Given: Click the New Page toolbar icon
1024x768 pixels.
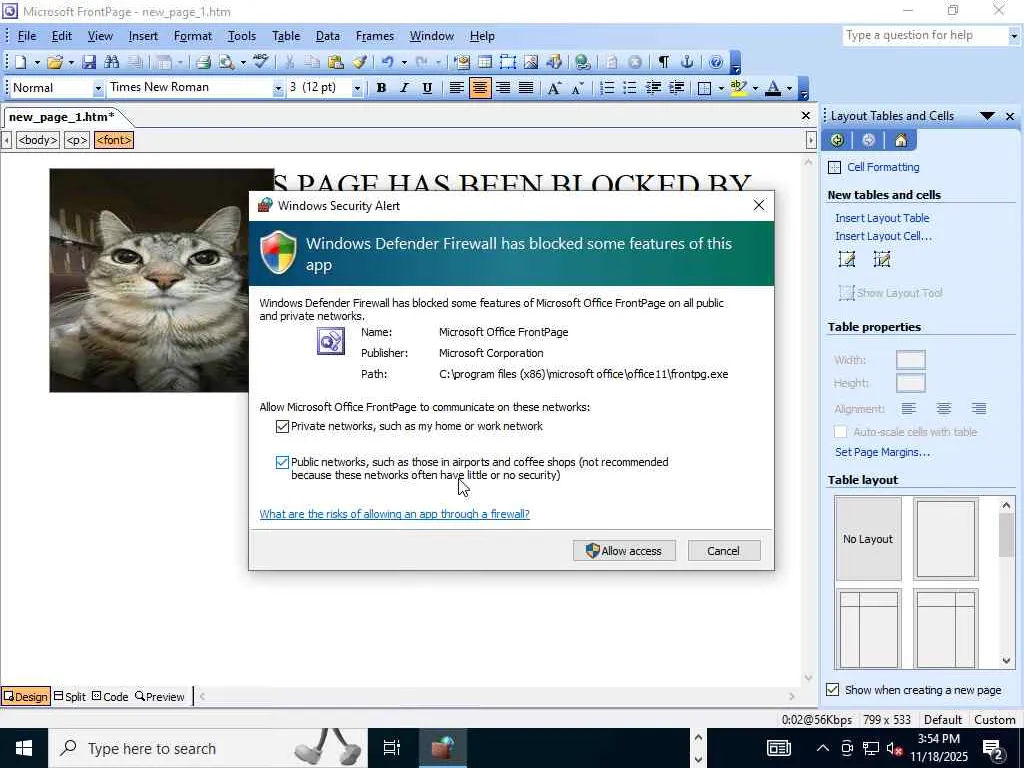Looking at the screenshot, I should (21, 62).
